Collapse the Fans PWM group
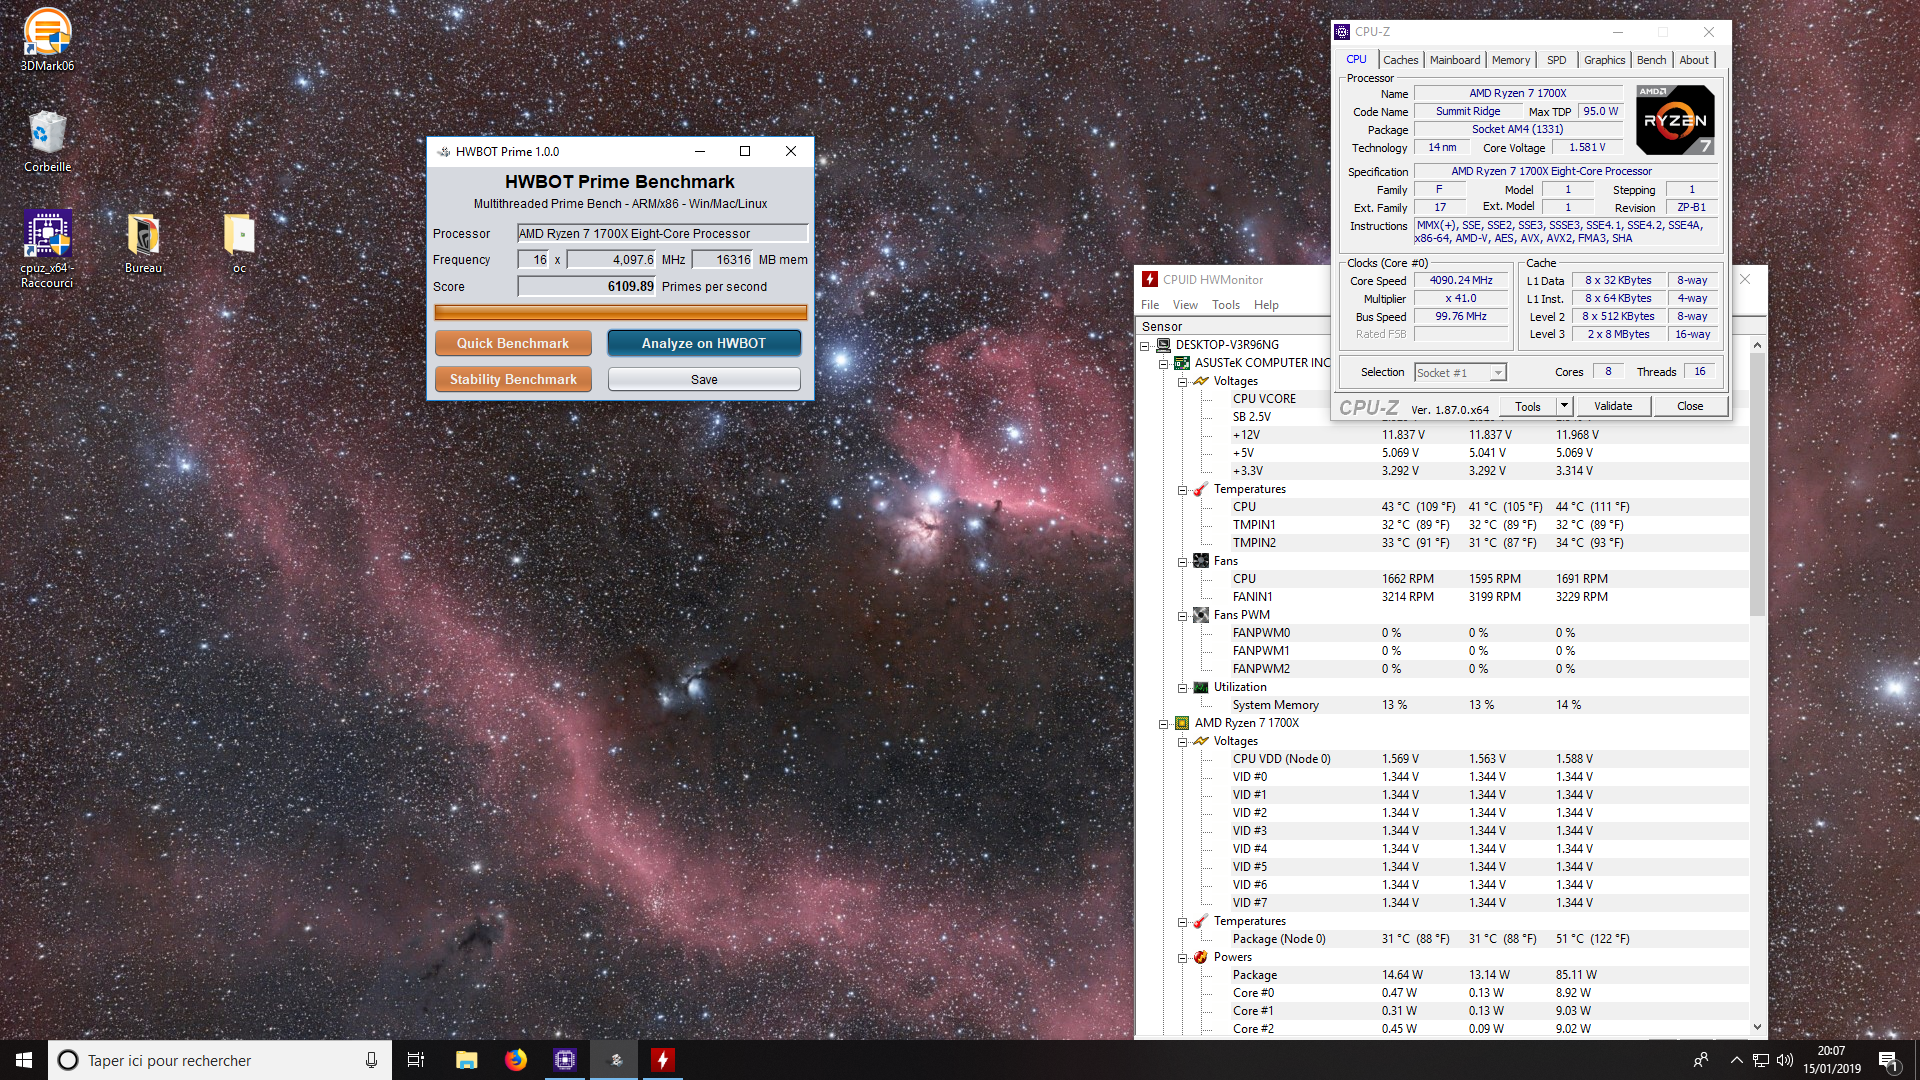Image resolution: width=1920 pixels, height=1080 pixels. click(x=1183, y=616)
